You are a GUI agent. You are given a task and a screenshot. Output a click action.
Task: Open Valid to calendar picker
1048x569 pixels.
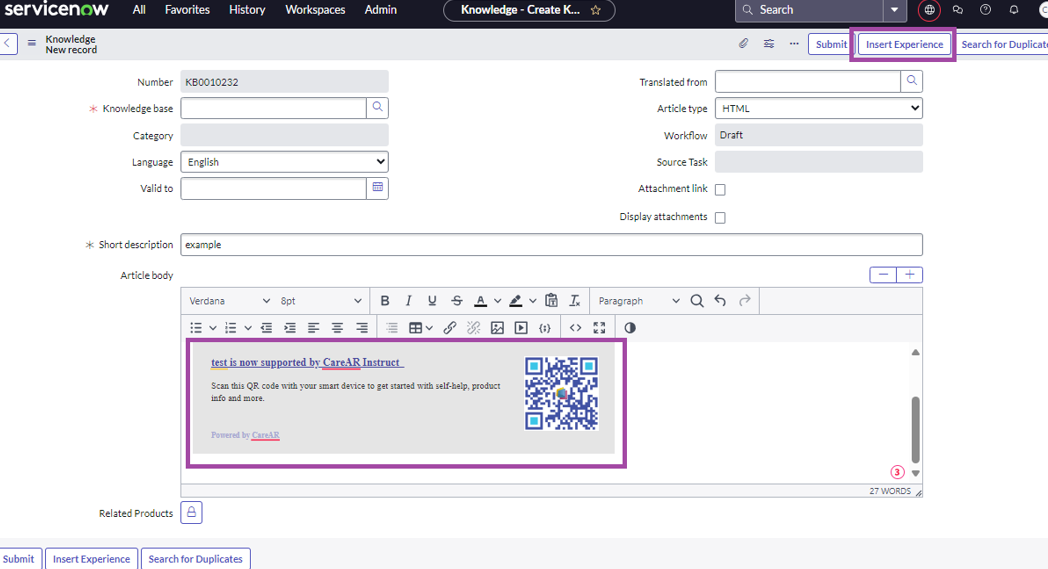tap(378, 188)
